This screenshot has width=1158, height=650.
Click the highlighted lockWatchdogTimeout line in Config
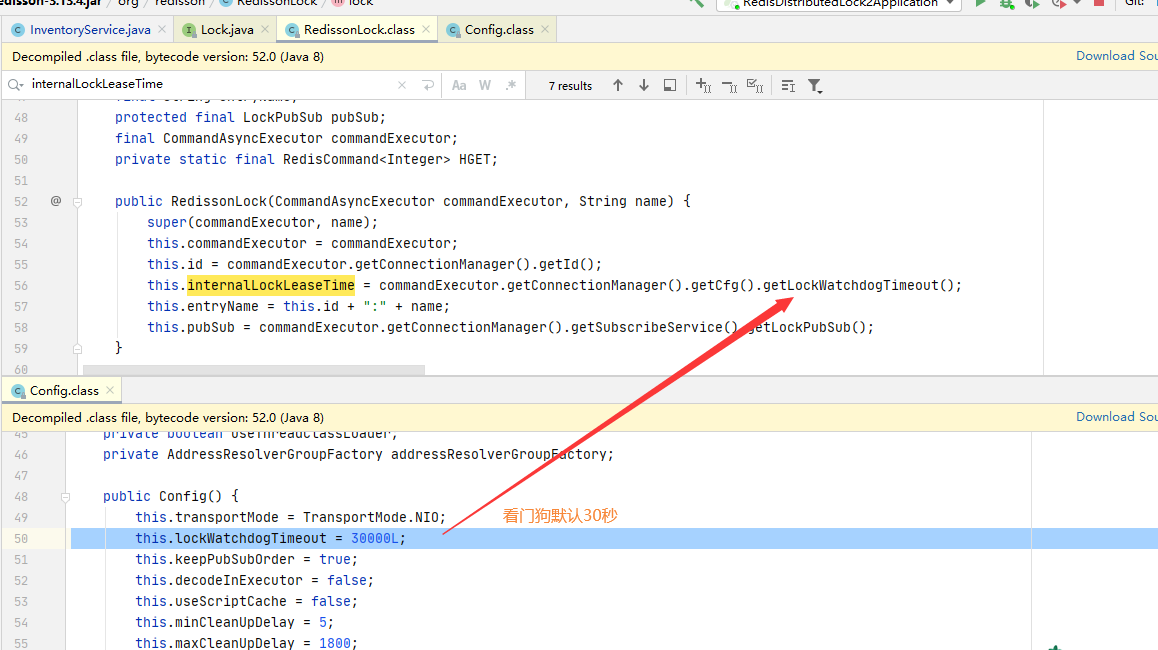tap(614, 538)
